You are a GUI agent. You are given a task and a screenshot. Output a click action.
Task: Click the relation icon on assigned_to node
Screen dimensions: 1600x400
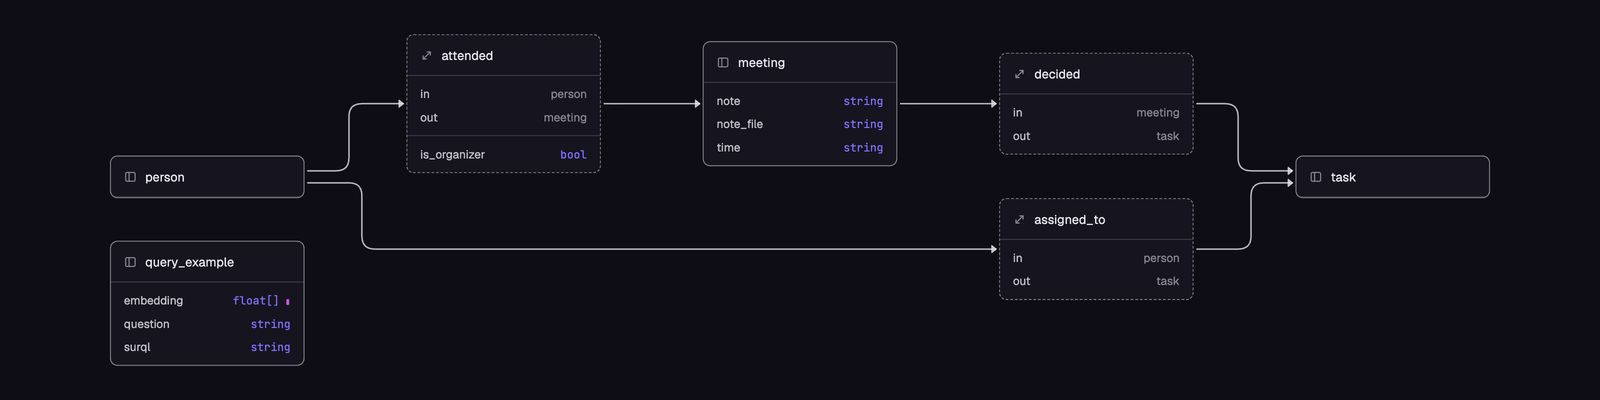(x=1019, y=220)
